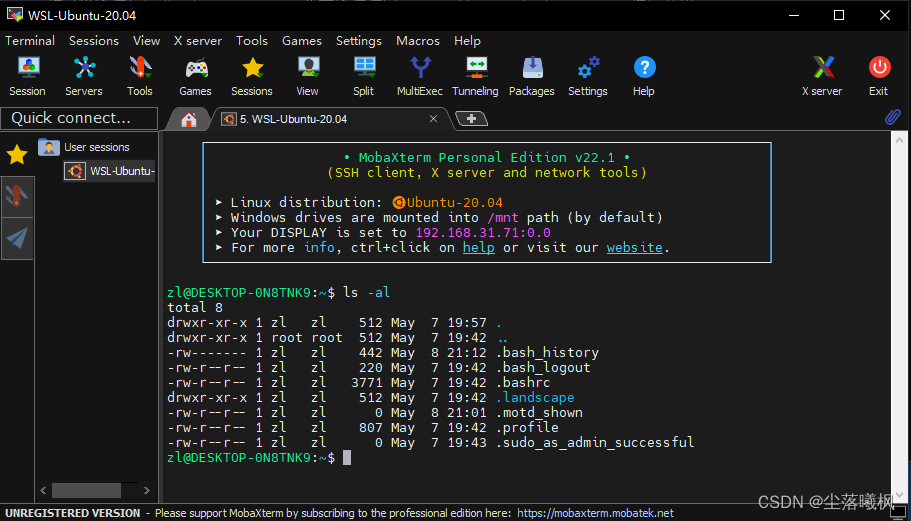Click the Help question mark icon
Screen dimensions: 911x521
click(644, 76)
